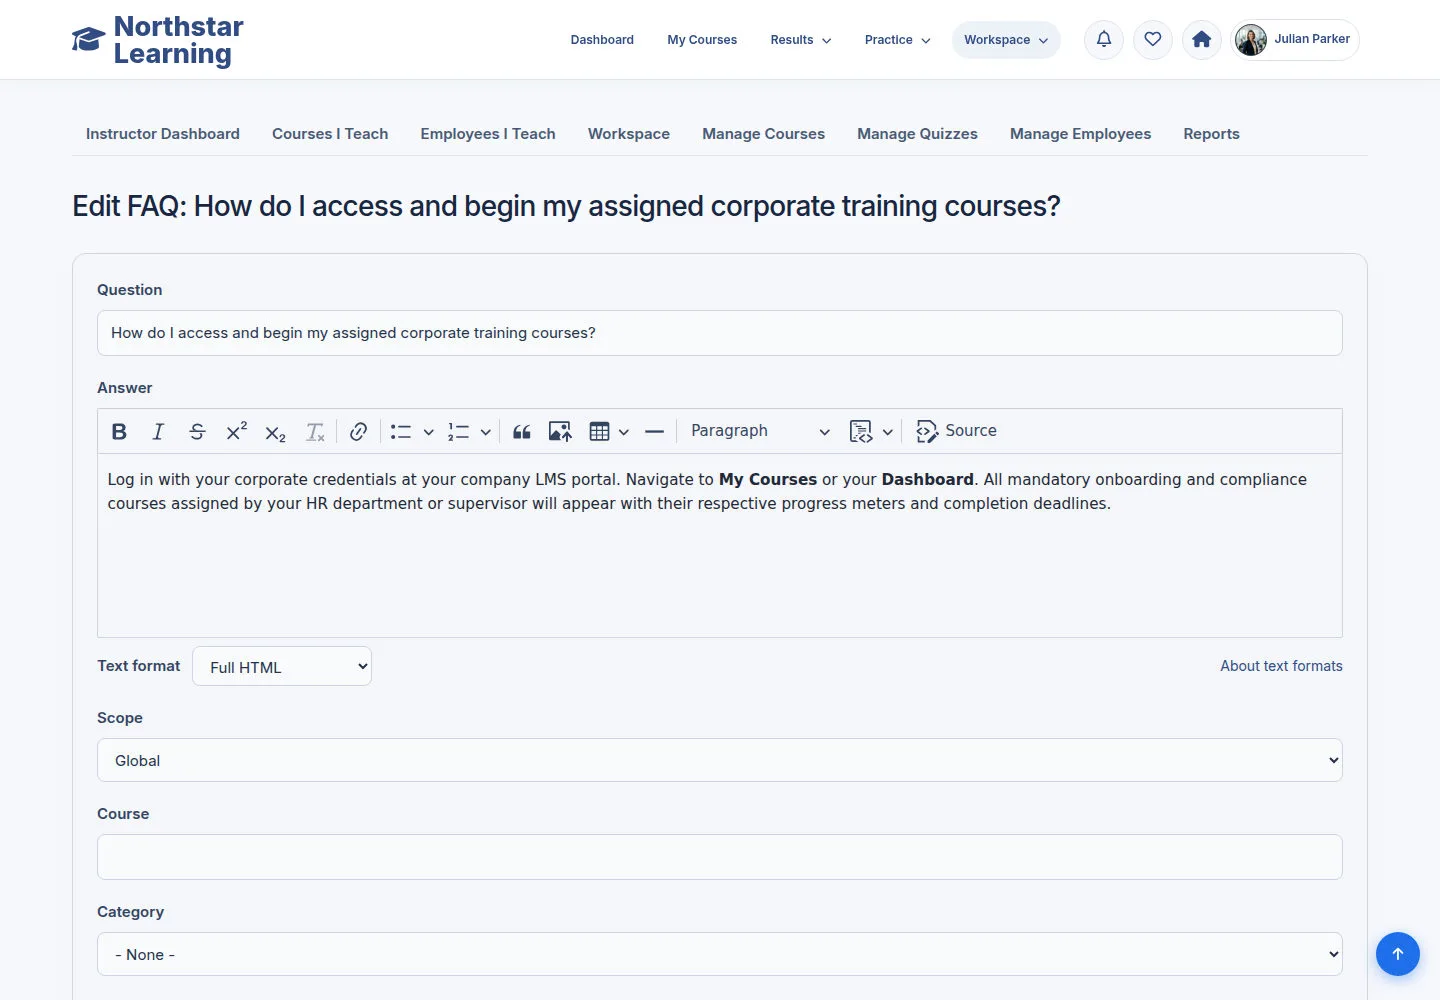Expand numbered list style options
The image size is (1440, 1000).
click(x=485, y=432)
